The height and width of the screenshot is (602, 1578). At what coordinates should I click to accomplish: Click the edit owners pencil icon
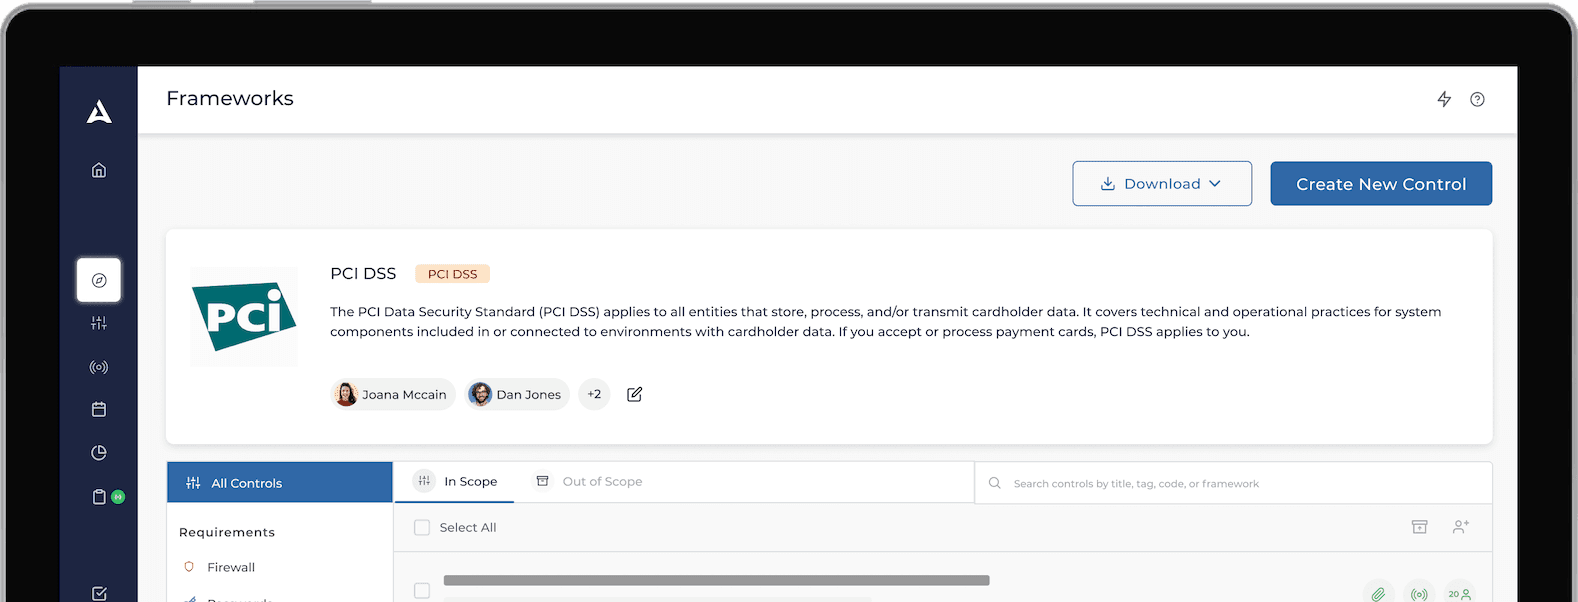click(x=634, y=394)
